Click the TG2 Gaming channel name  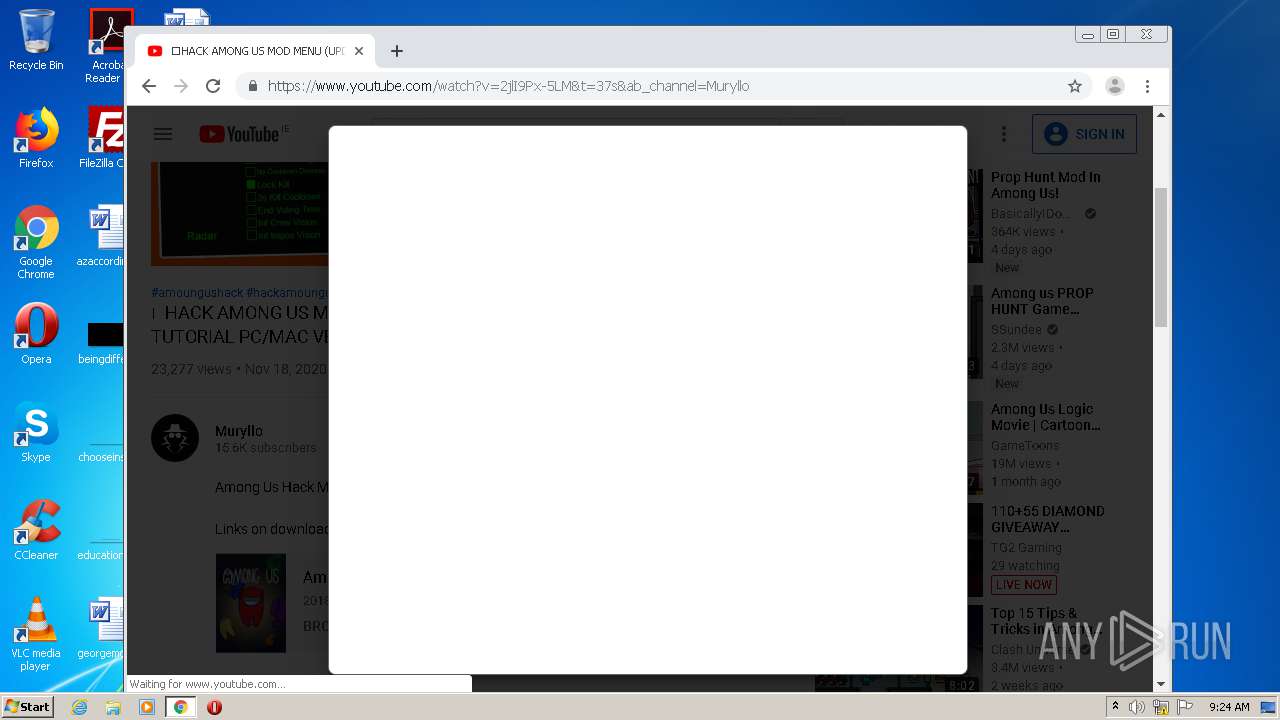click(x=1026, y=548)
